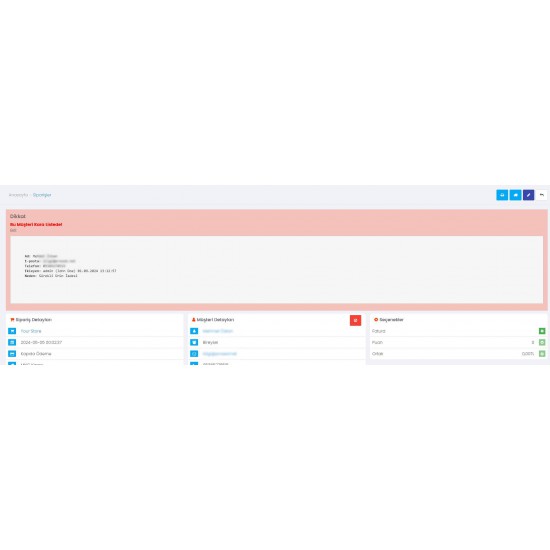Click the credit card icon beside Kapıda Ödeme
The height and width of the screenshot is (550, 550).
click(x=12, y=354)
